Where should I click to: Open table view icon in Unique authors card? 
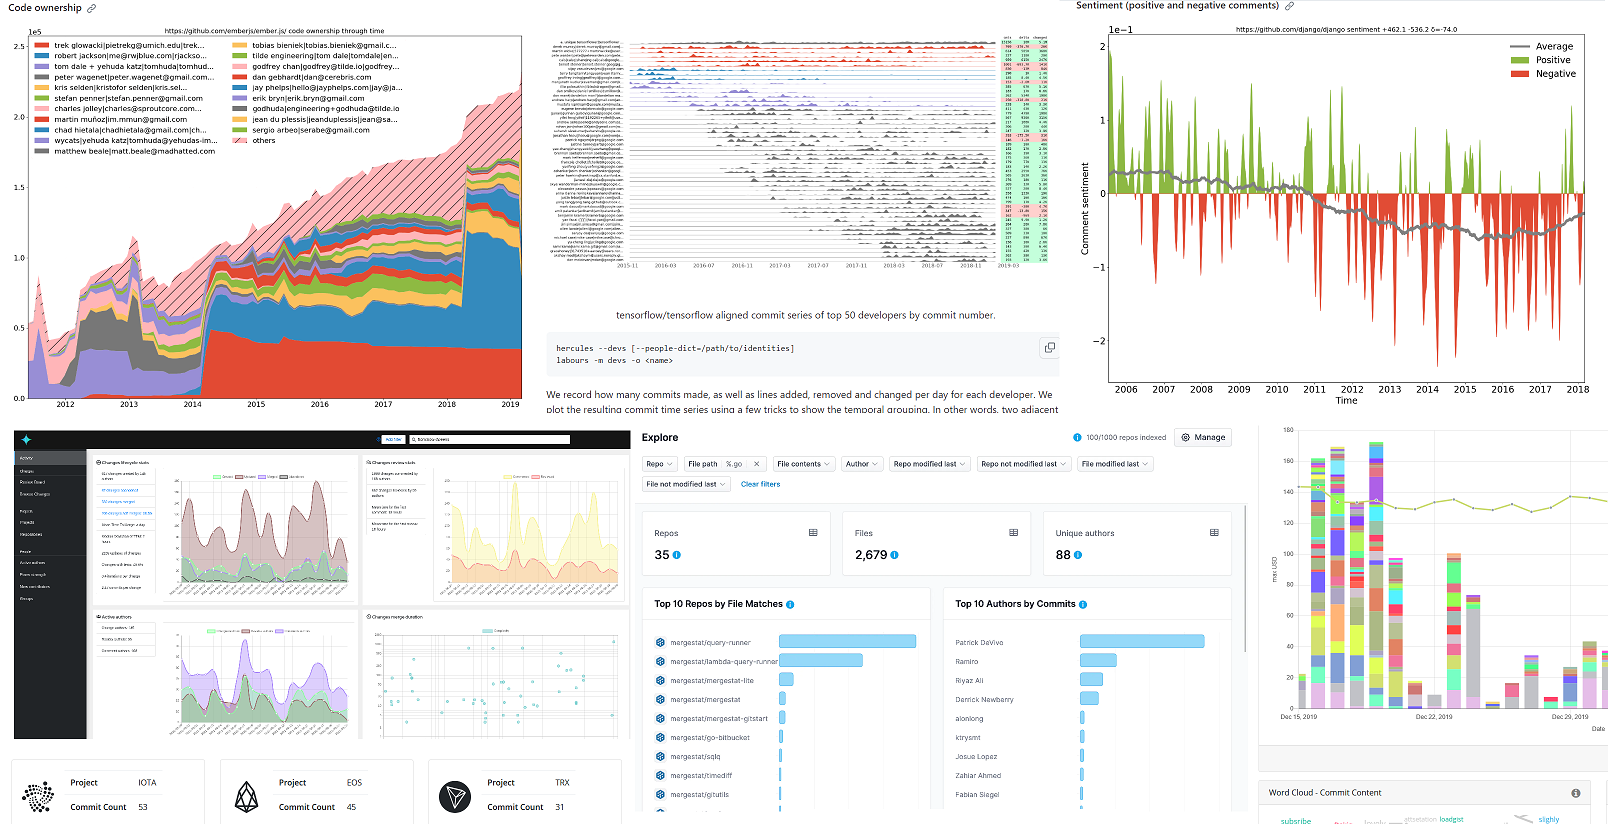click(x=1214, y=533)
